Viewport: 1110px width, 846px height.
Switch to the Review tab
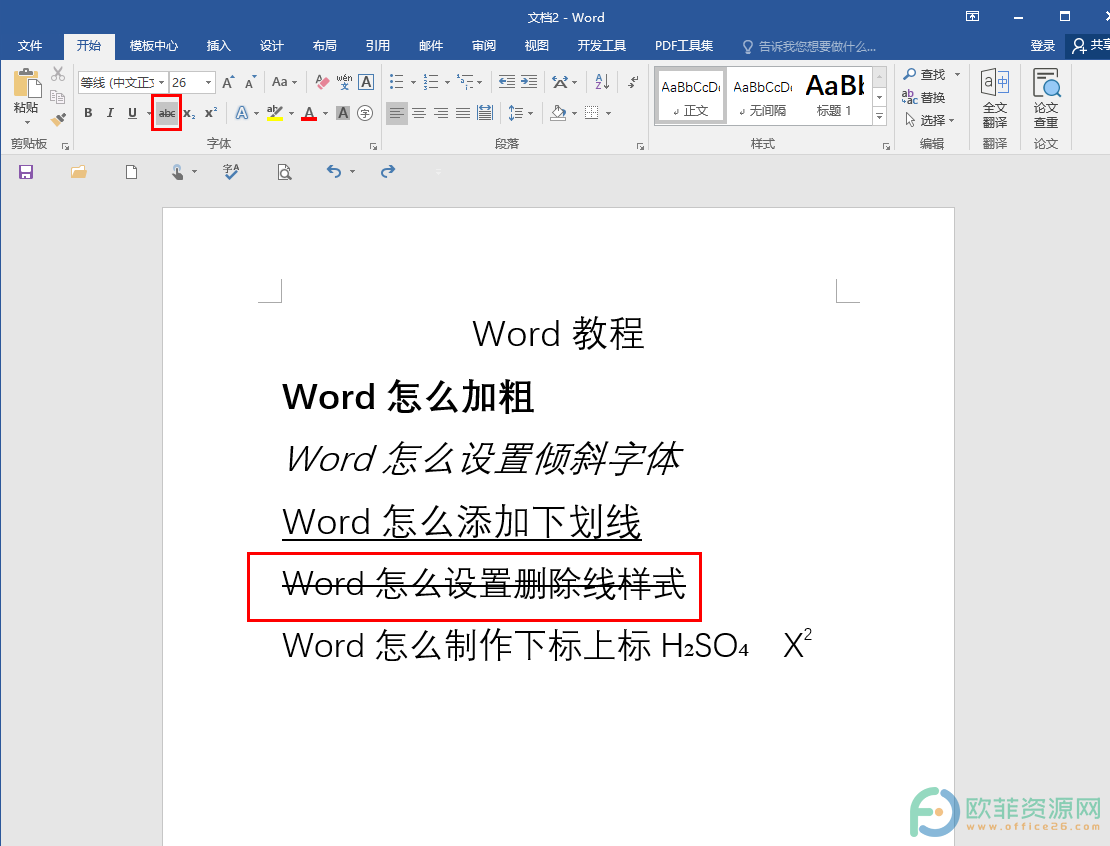[x=484, y=46]
